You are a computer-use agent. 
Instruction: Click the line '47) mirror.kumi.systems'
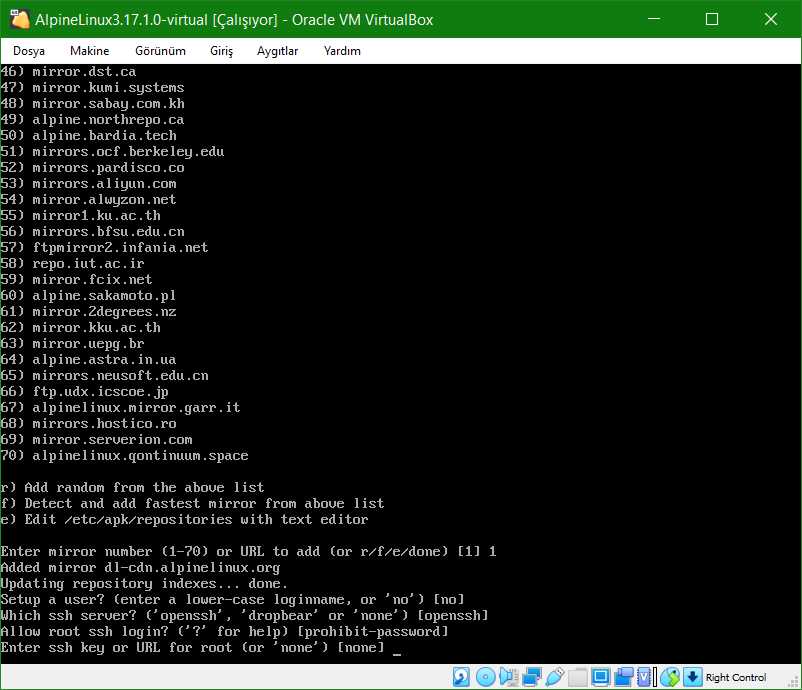92,87
